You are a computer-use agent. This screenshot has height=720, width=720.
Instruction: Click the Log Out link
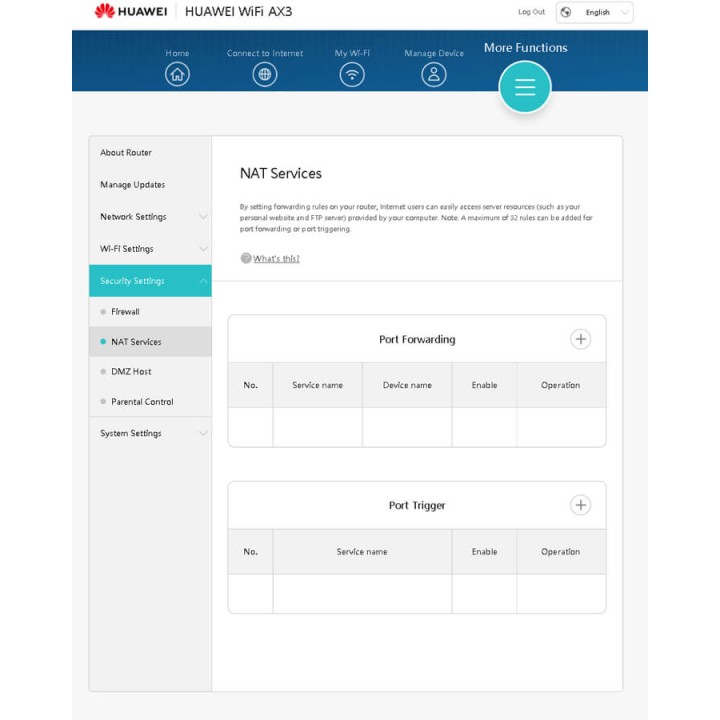click(x=531, y=12)
